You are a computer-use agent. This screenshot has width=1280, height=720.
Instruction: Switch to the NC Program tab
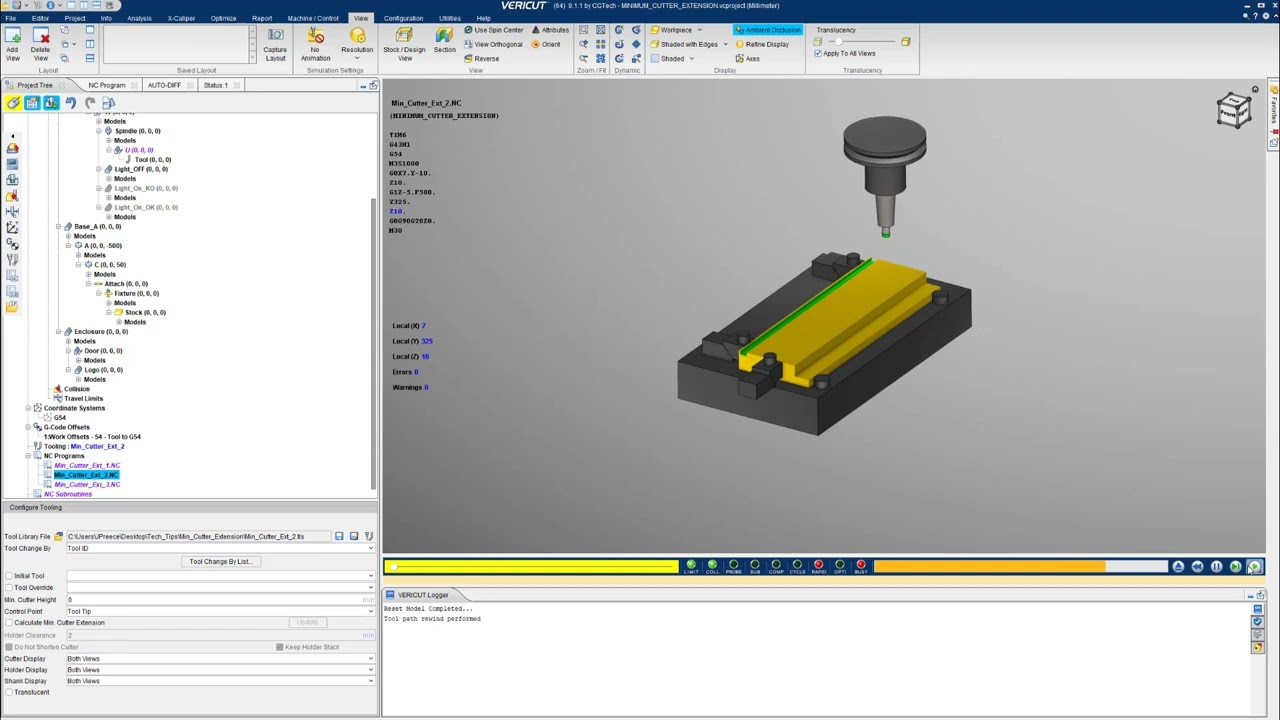click(x=107, y=85)
